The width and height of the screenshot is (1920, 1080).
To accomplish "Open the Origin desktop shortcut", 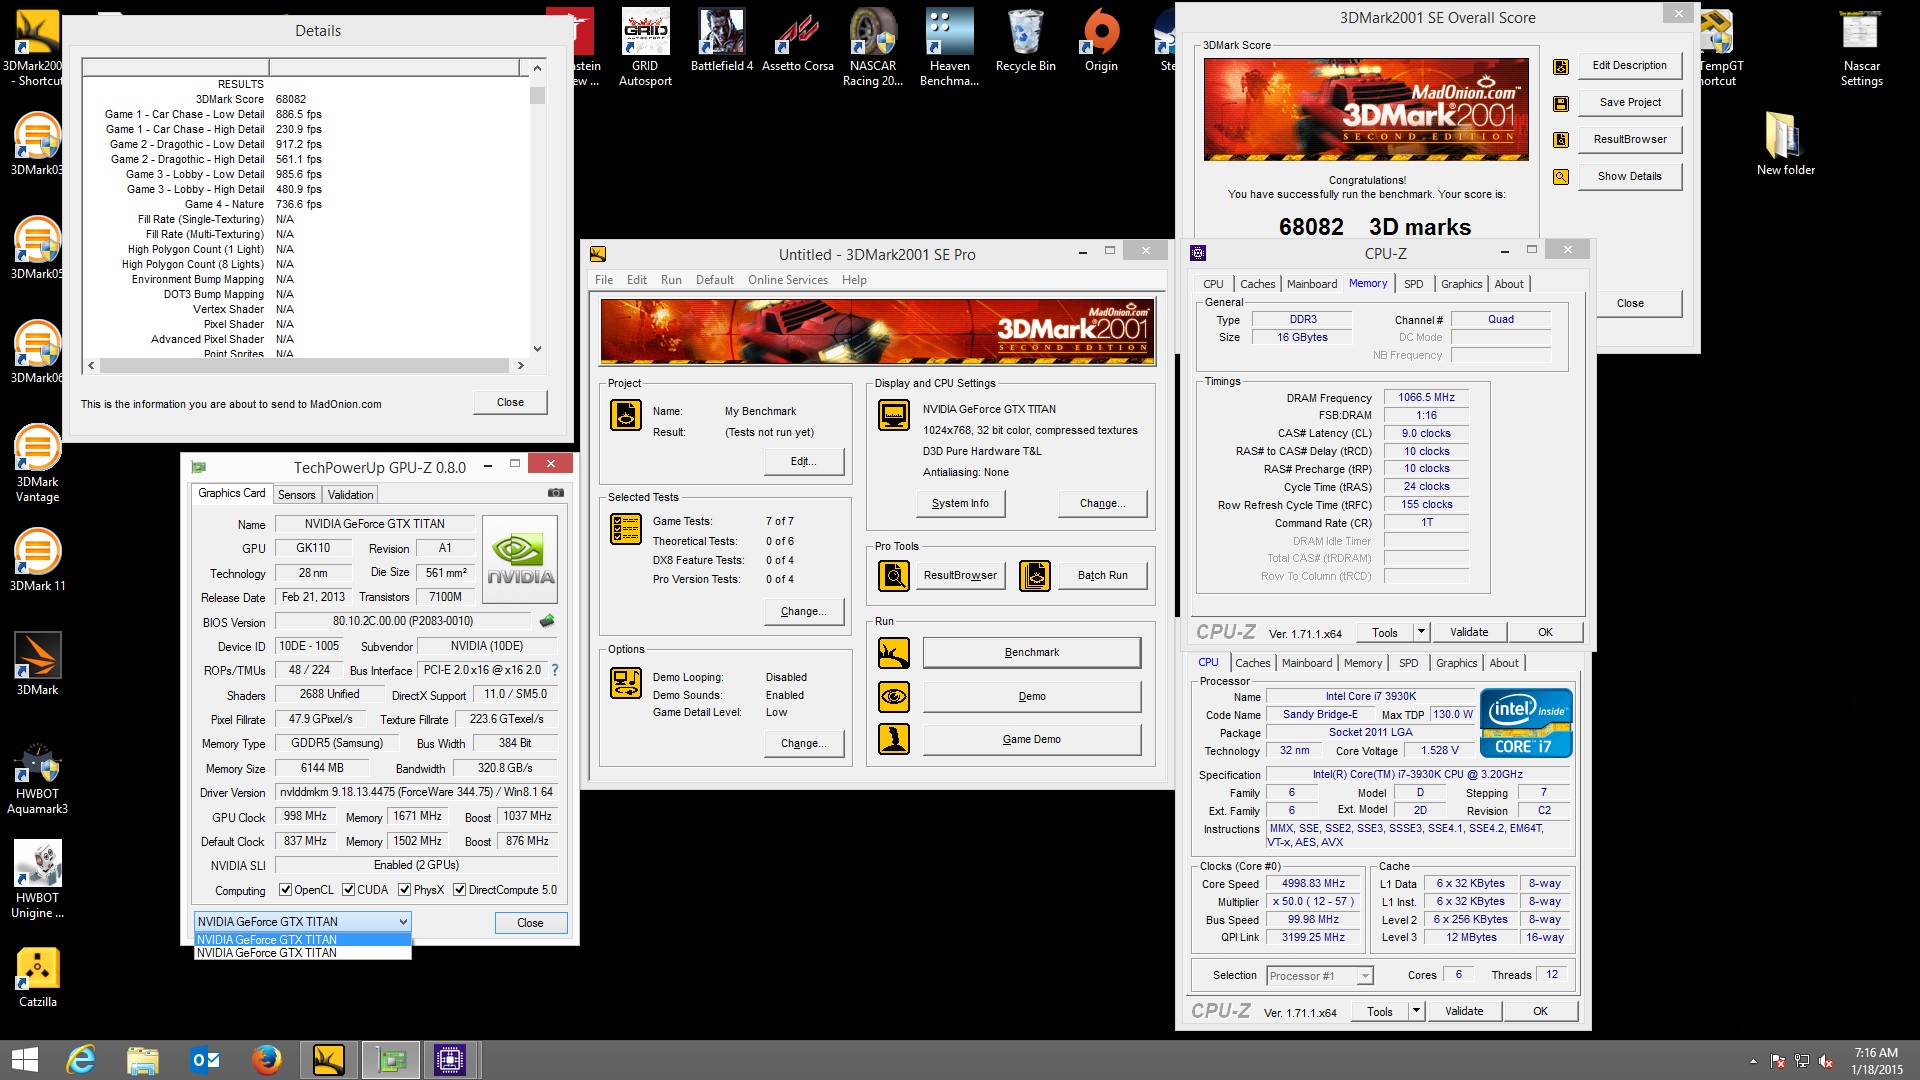I will pyautogui.click(x=1101, y=42).
